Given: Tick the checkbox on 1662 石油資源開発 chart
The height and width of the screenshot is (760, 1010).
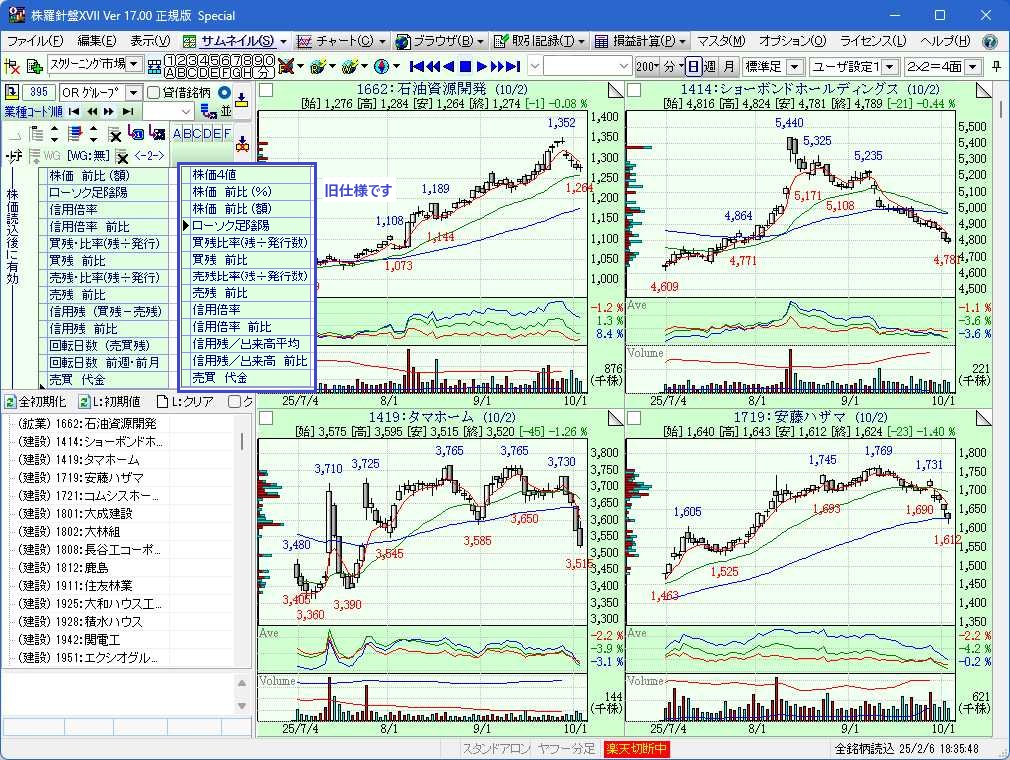Looking at the screenshot, I should coord(266,90).
